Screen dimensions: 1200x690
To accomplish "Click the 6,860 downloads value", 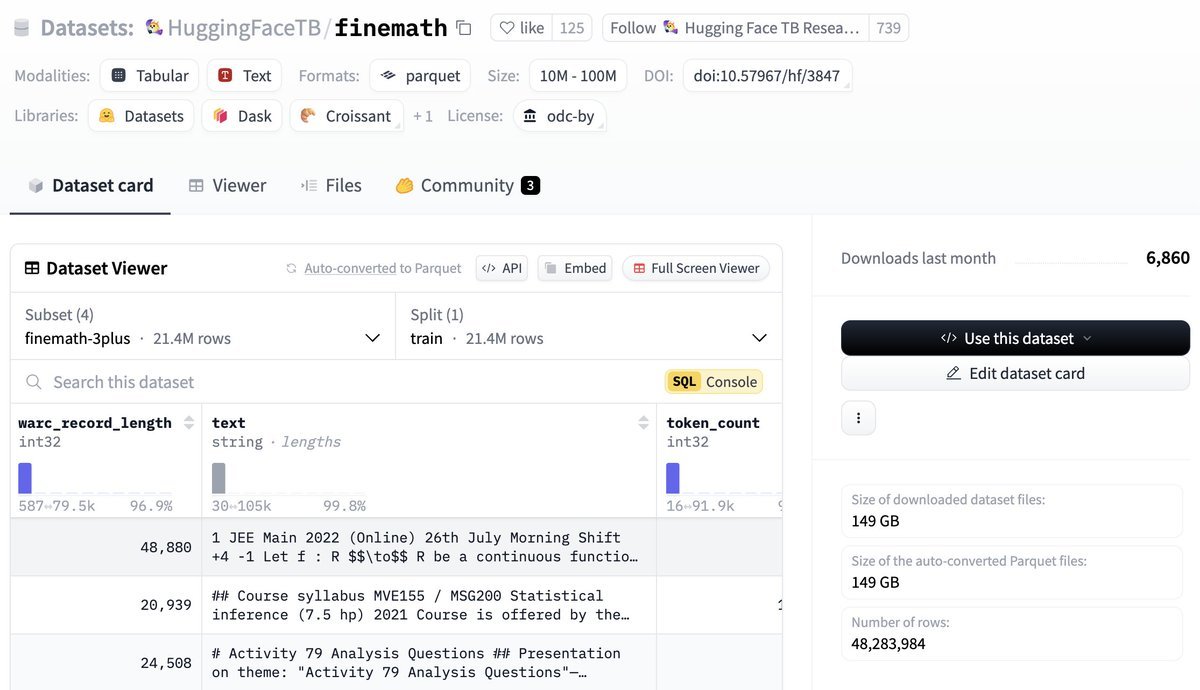I will point(1167,258).
